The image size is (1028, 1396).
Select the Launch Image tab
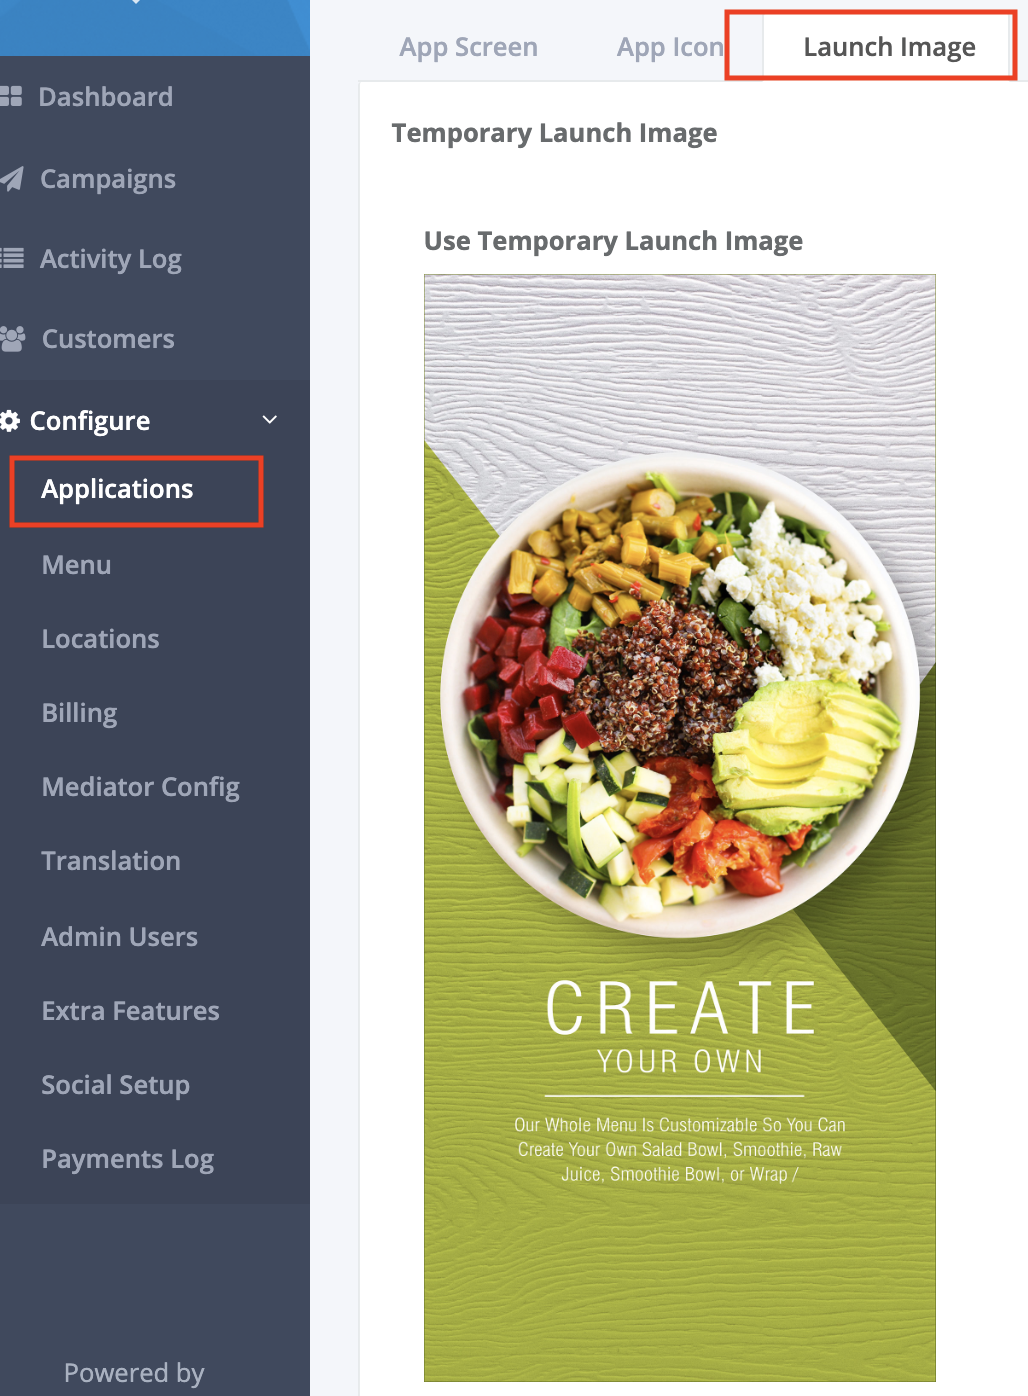click(889, 47)
